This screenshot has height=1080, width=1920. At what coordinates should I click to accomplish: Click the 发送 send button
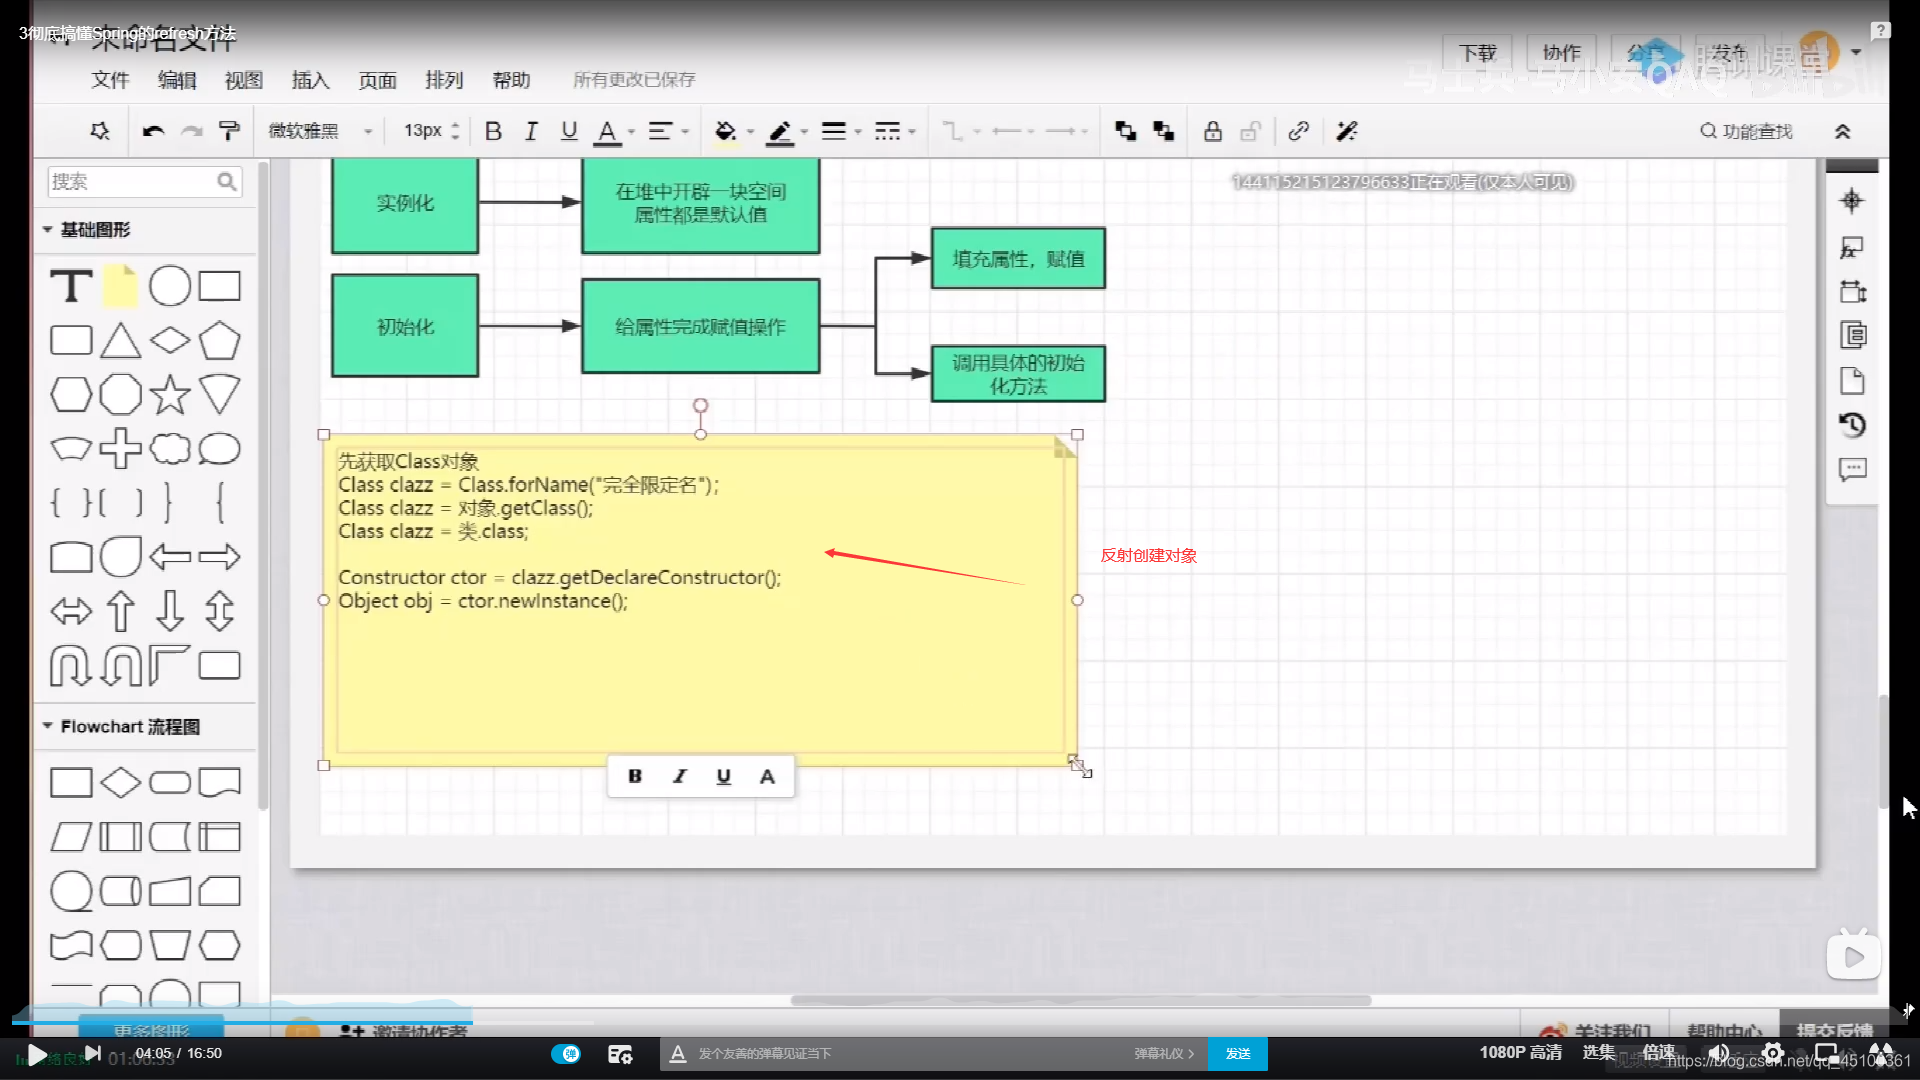point(1238,1053)
